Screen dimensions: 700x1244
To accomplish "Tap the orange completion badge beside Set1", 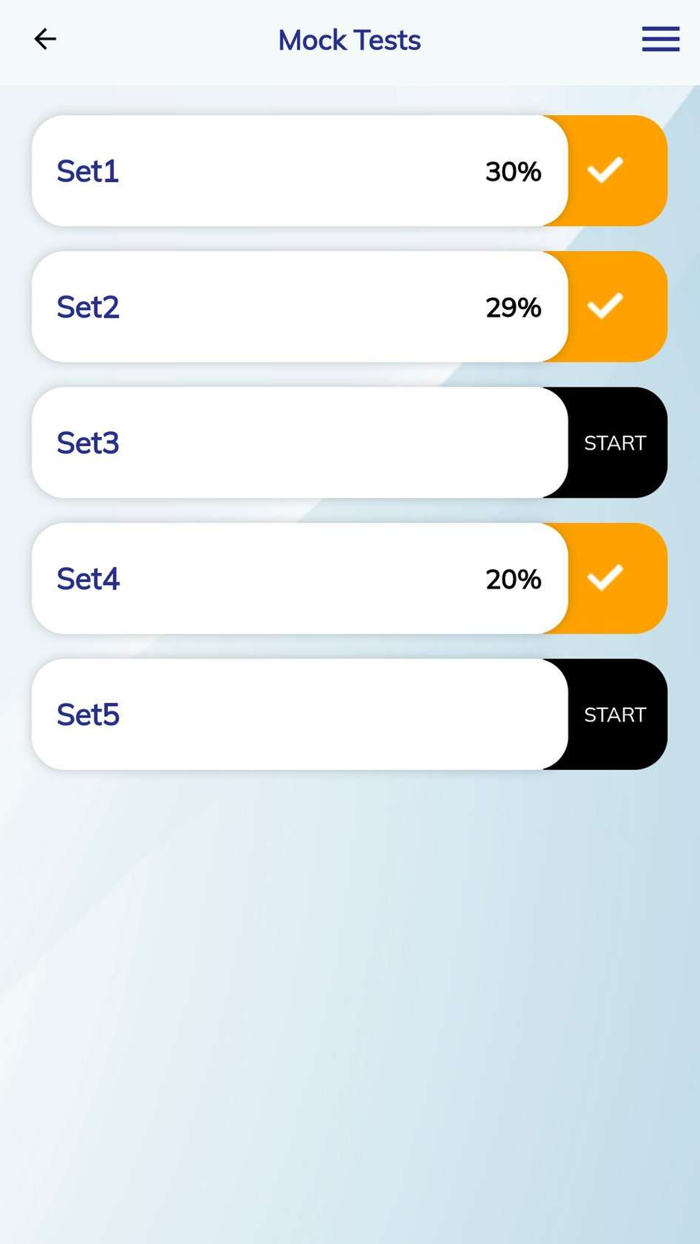I will coord(605,170).
